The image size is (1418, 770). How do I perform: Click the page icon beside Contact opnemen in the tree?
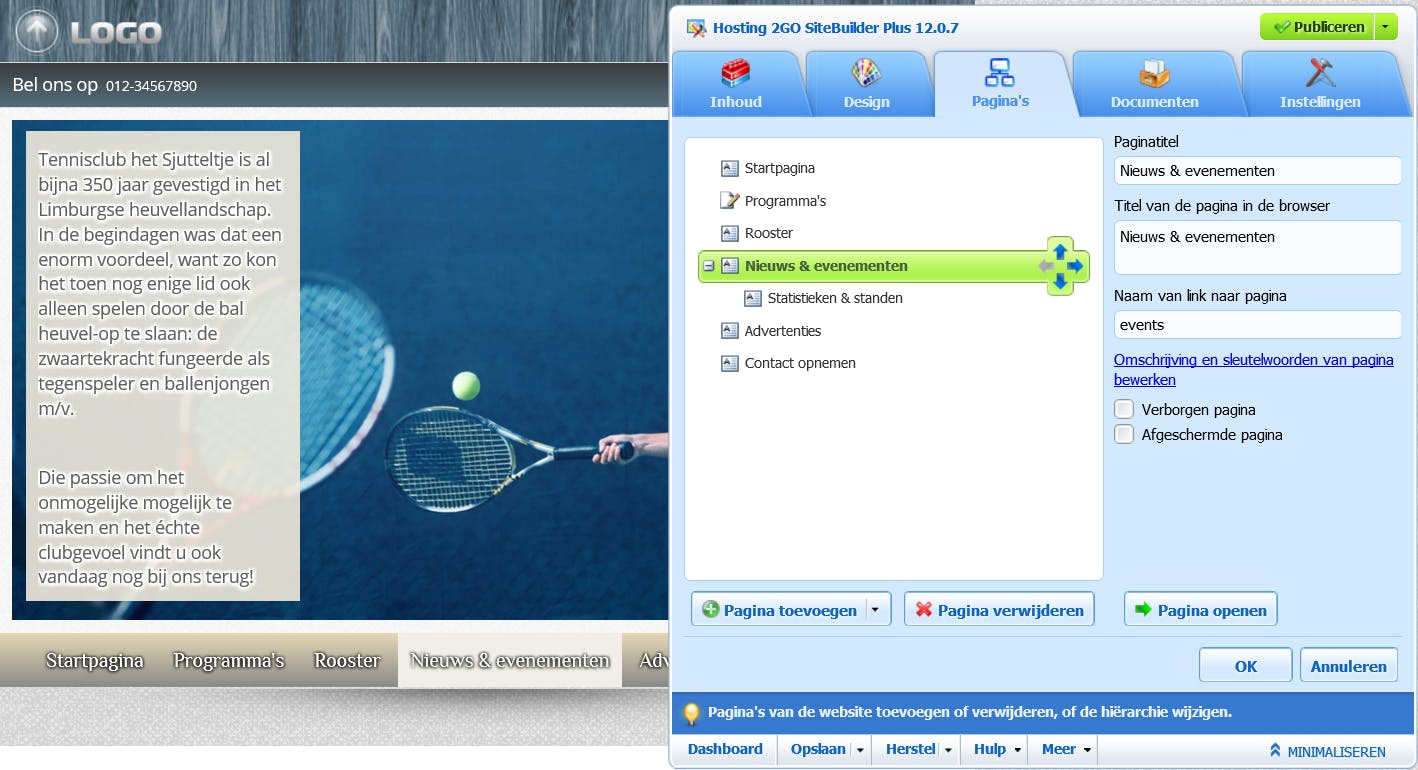pyautogui.click(x=730, y=363)
